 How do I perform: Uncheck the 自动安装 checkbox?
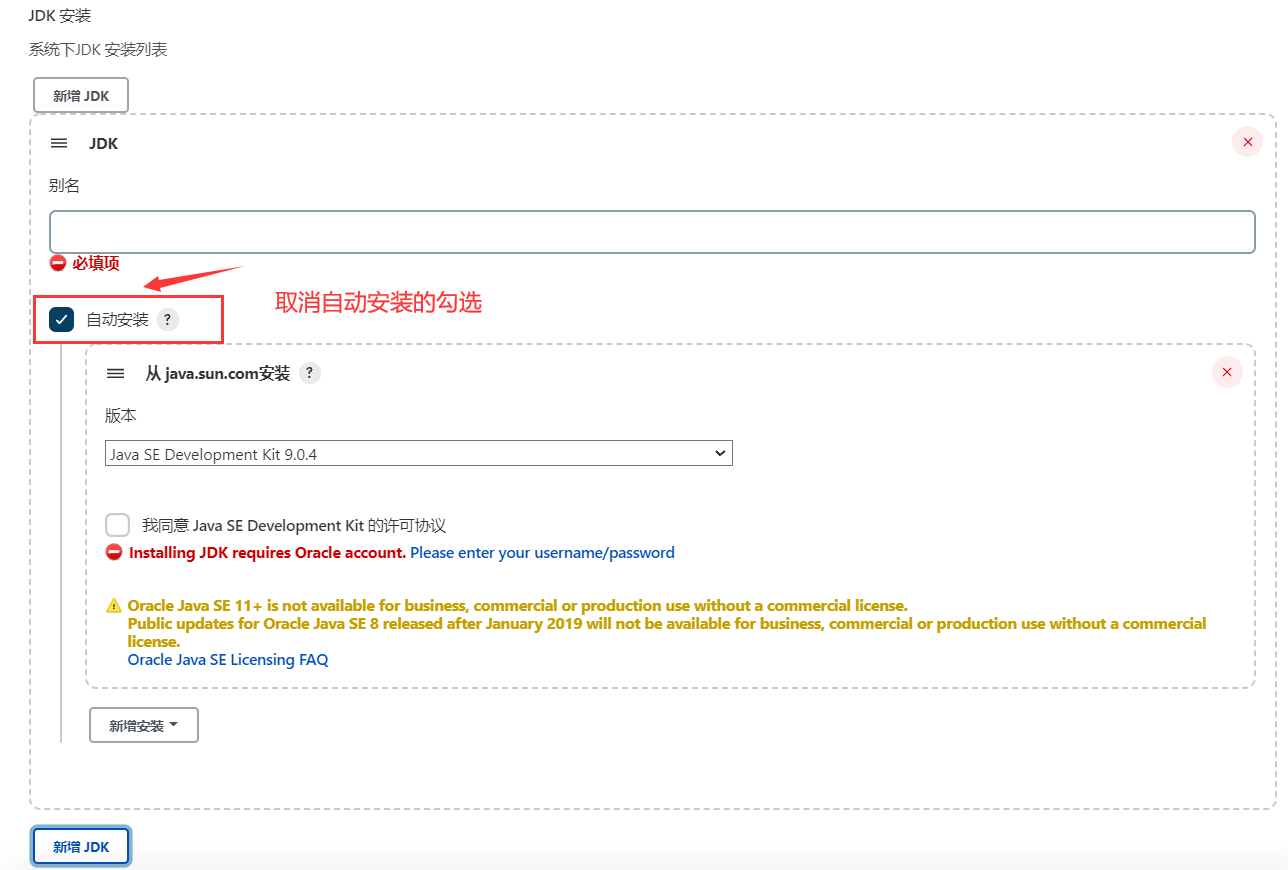tap(62, 320)
